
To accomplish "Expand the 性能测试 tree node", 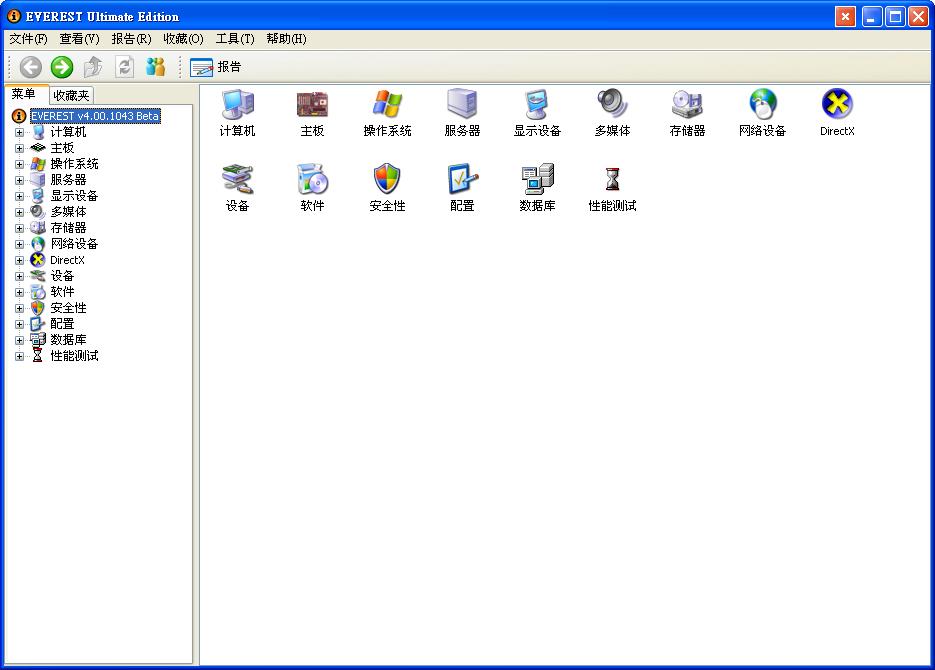I will coord(19,356).
